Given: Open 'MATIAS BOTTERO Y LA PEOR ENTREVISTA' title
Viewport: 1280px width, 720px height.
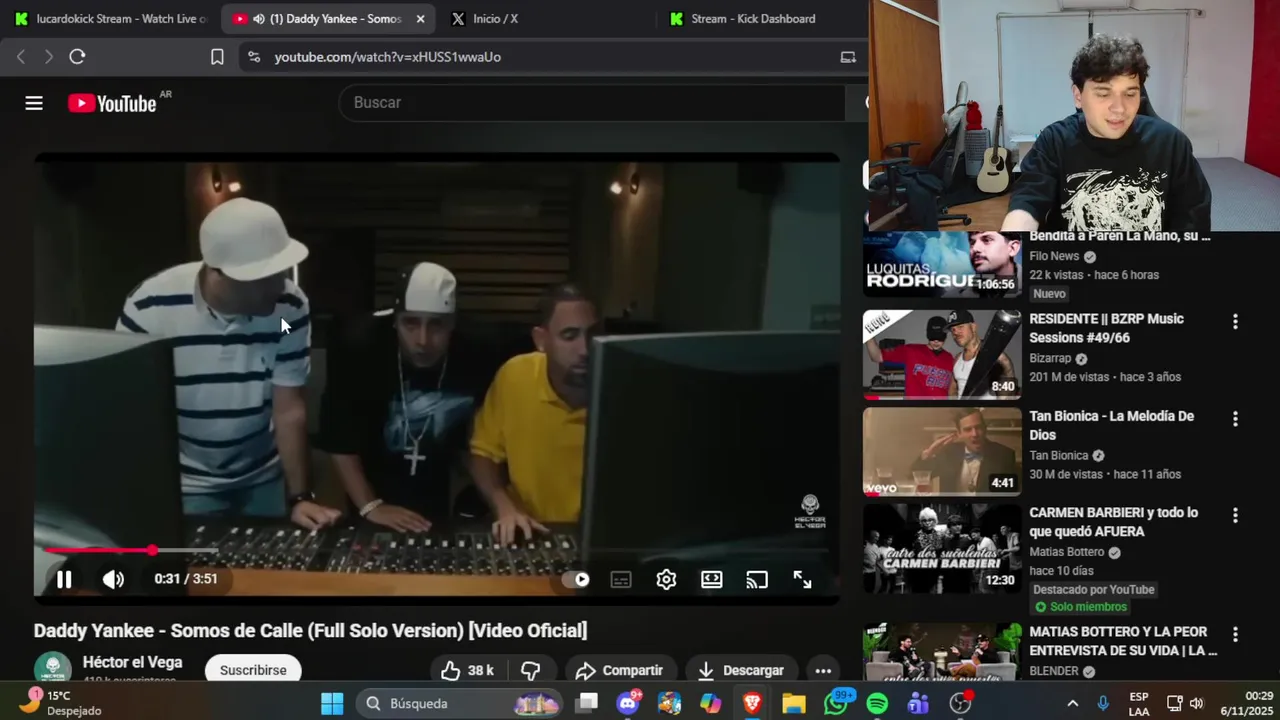Looking at the screenshot, I should (x=1123, y=641).
